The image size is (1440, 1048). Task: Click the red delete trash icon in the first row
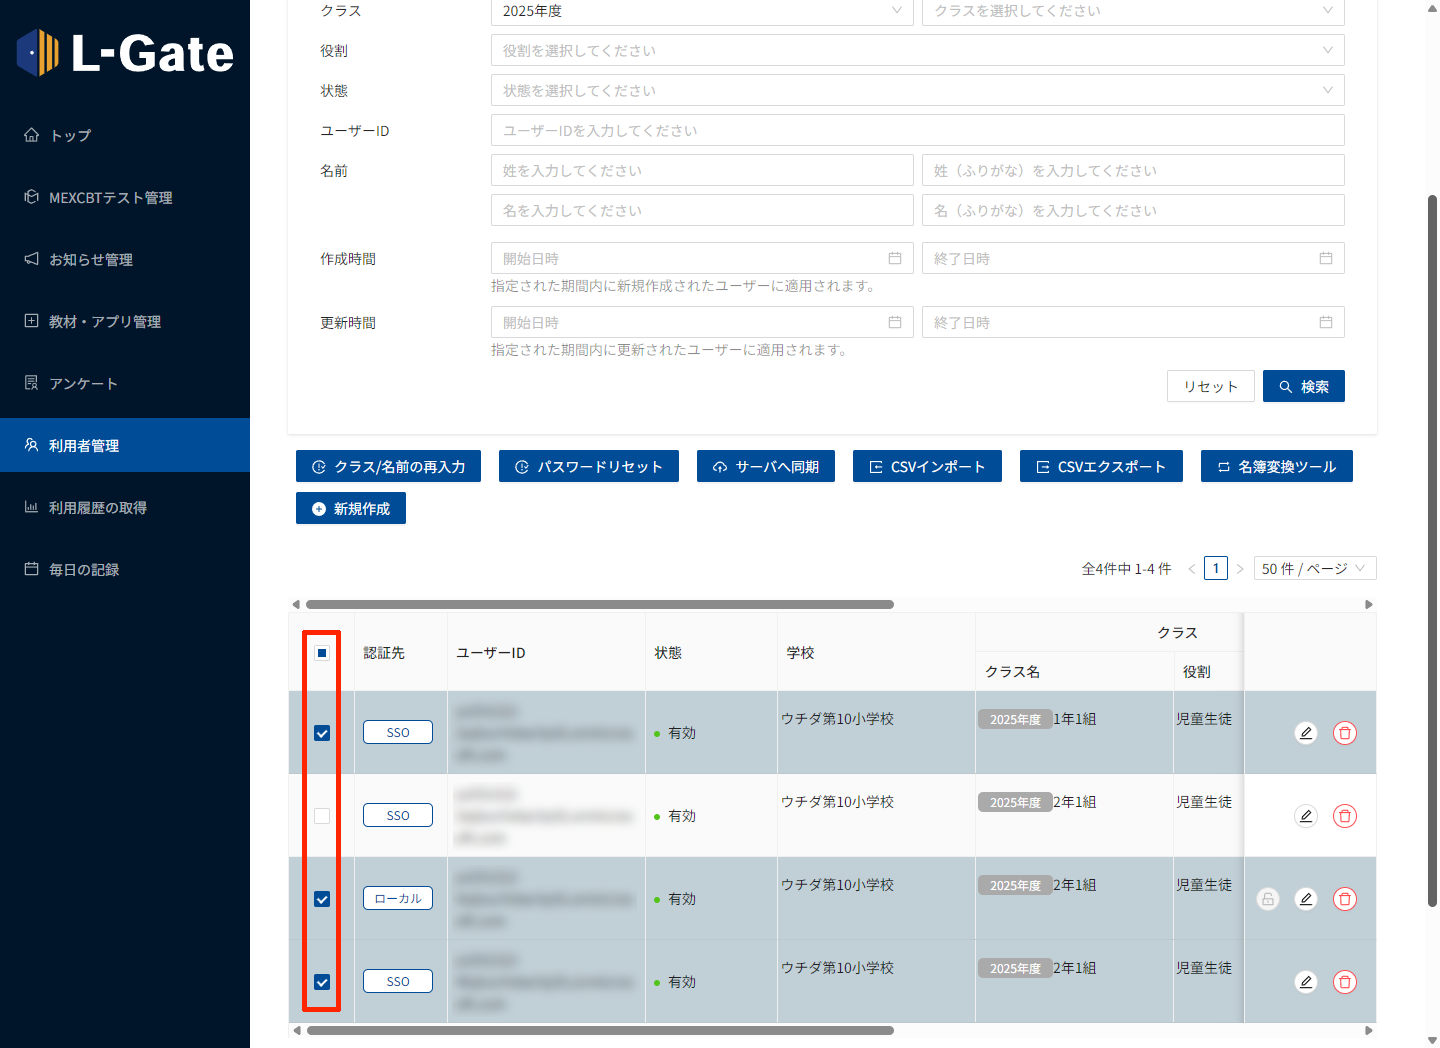pyautogui.click(x=1345, y=733)
